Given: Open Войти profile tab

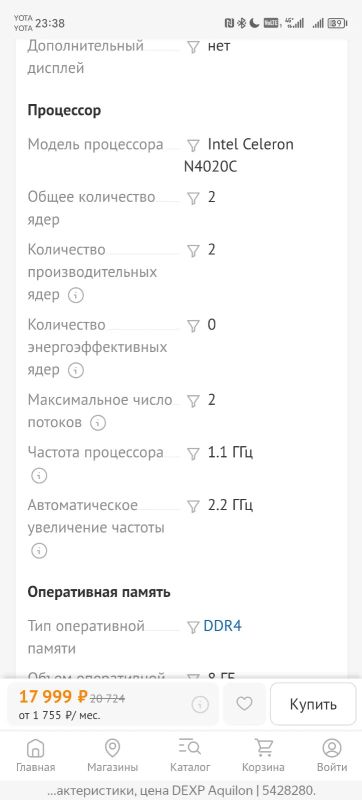Looking at the screenshot, I should pos(332,755).
